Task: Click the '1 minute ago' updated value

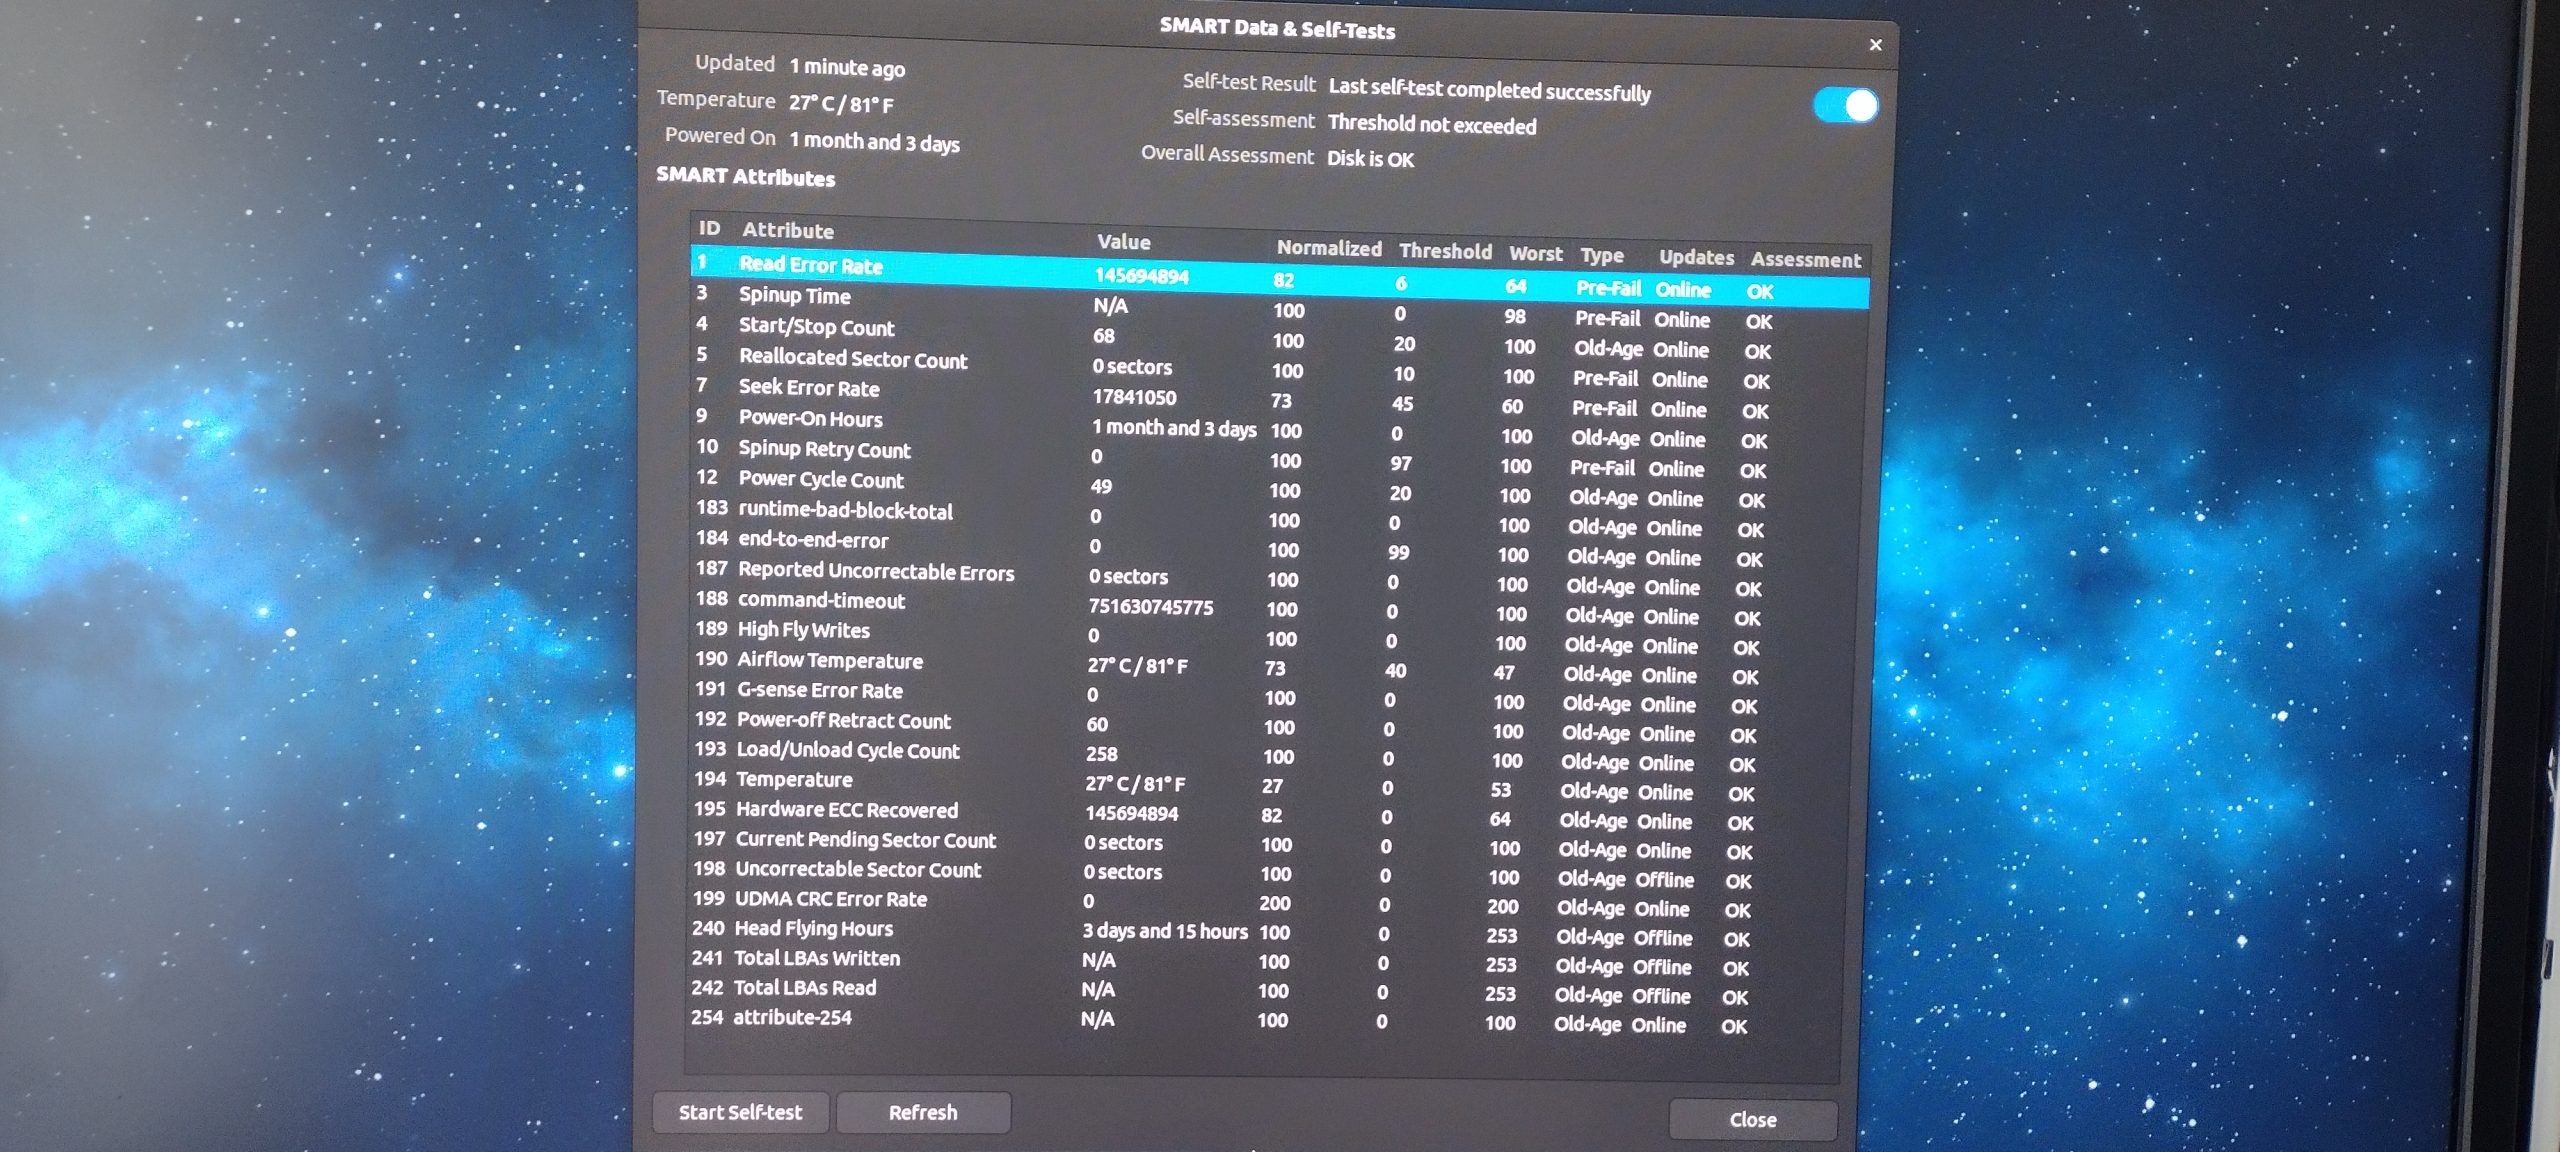Action: tap(847, 67)
